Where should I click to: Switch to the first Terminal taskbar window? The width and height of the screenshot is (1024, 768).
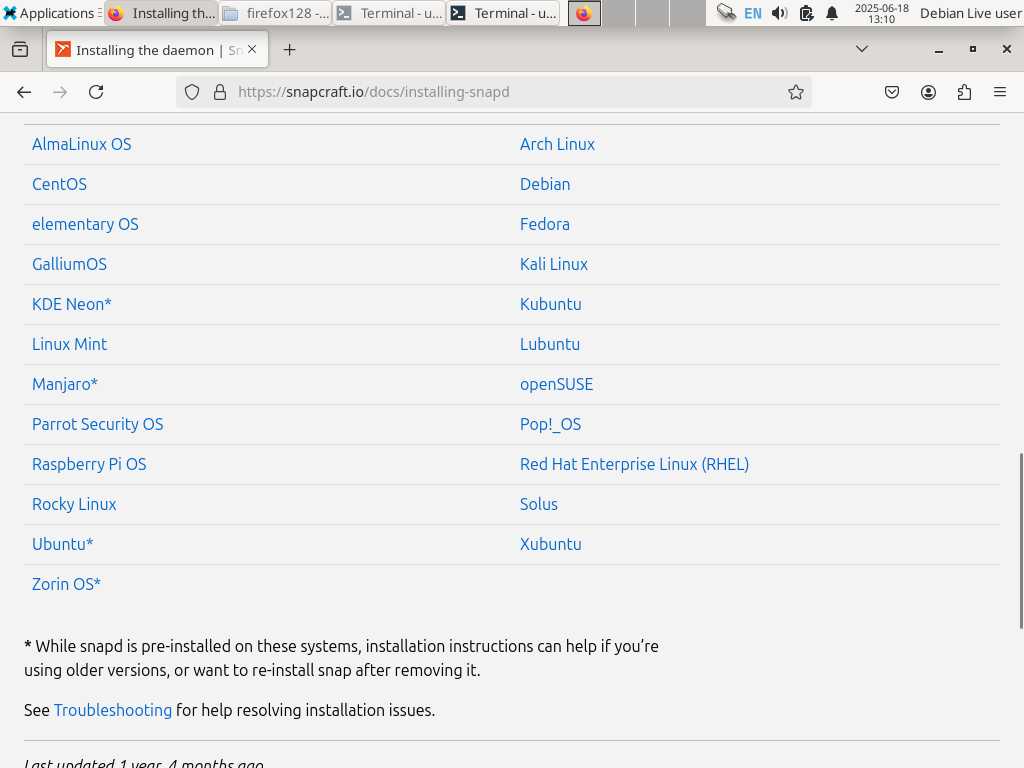(x=389, y=13)
